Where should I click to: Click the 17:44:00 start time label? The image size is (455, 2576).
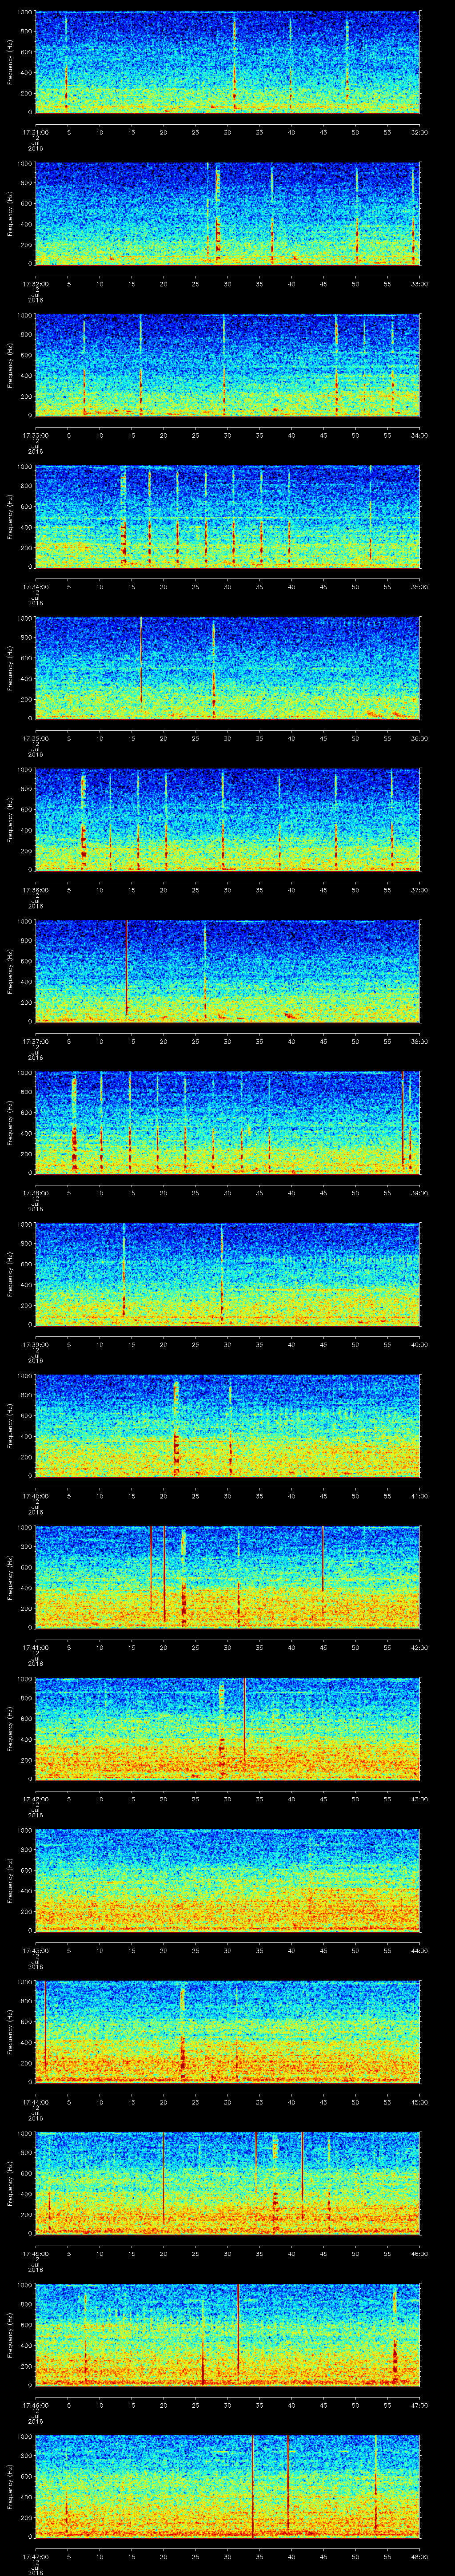35,2101
